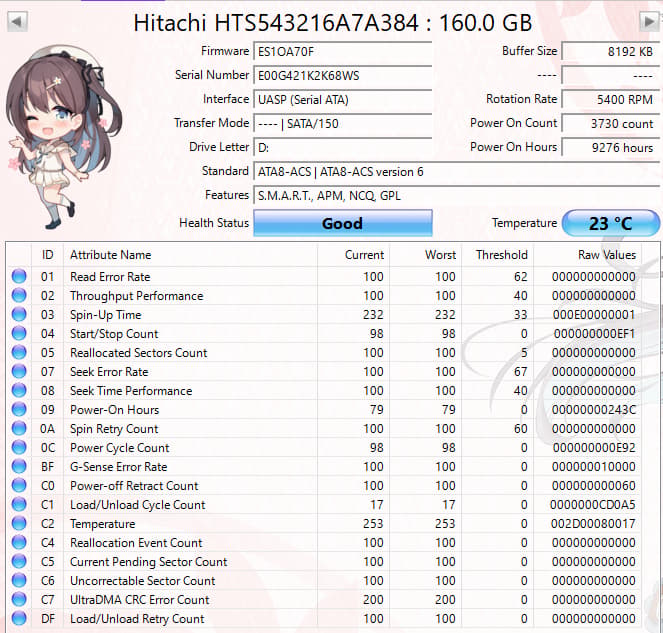Click the Current column header
This screenshot has width=663, height=633.
point(353,255)
